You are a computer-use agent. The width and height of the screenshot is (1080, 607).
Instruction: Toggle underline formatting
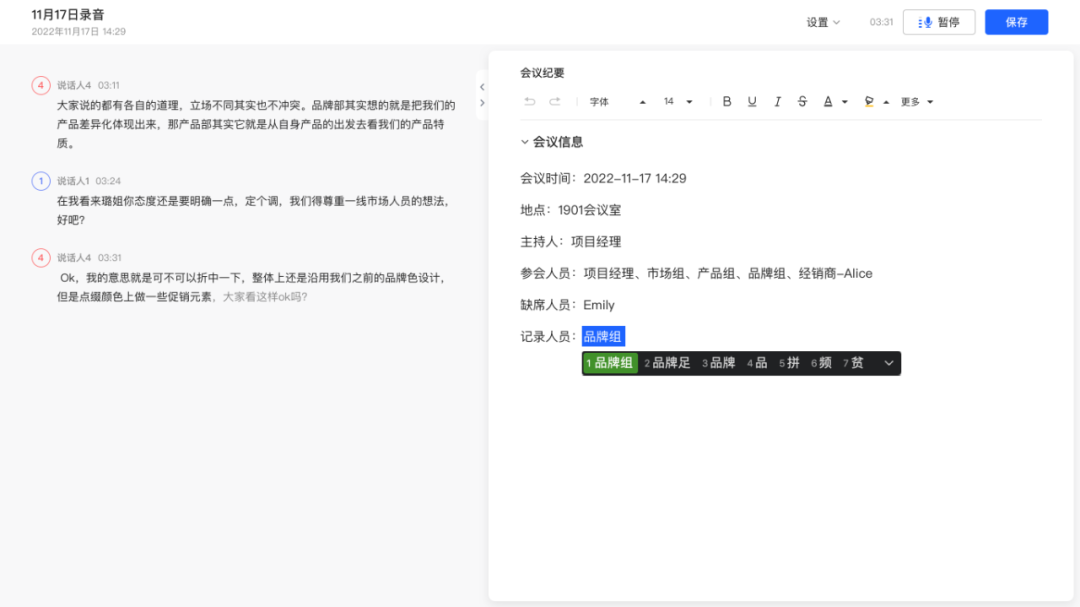(752, 102)
